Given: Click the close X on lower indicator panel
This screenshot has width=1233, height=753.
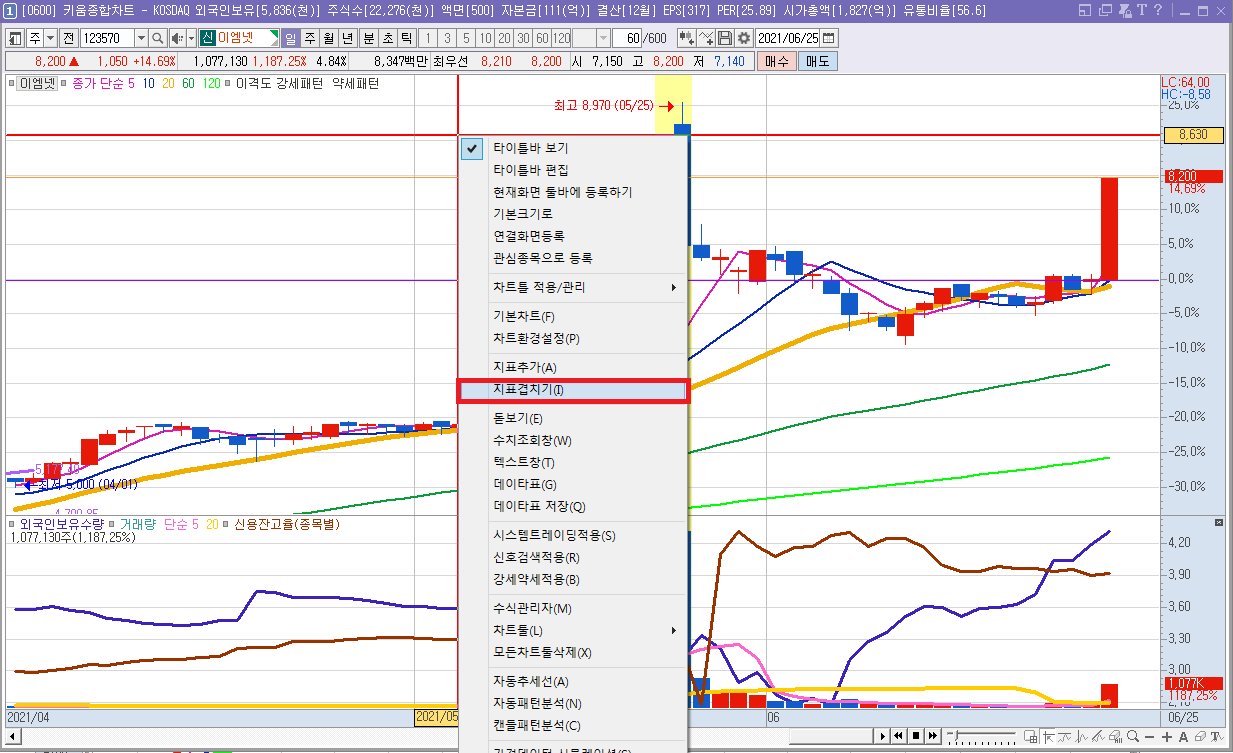Looking at the screenshot, I should coord(1218,523).
